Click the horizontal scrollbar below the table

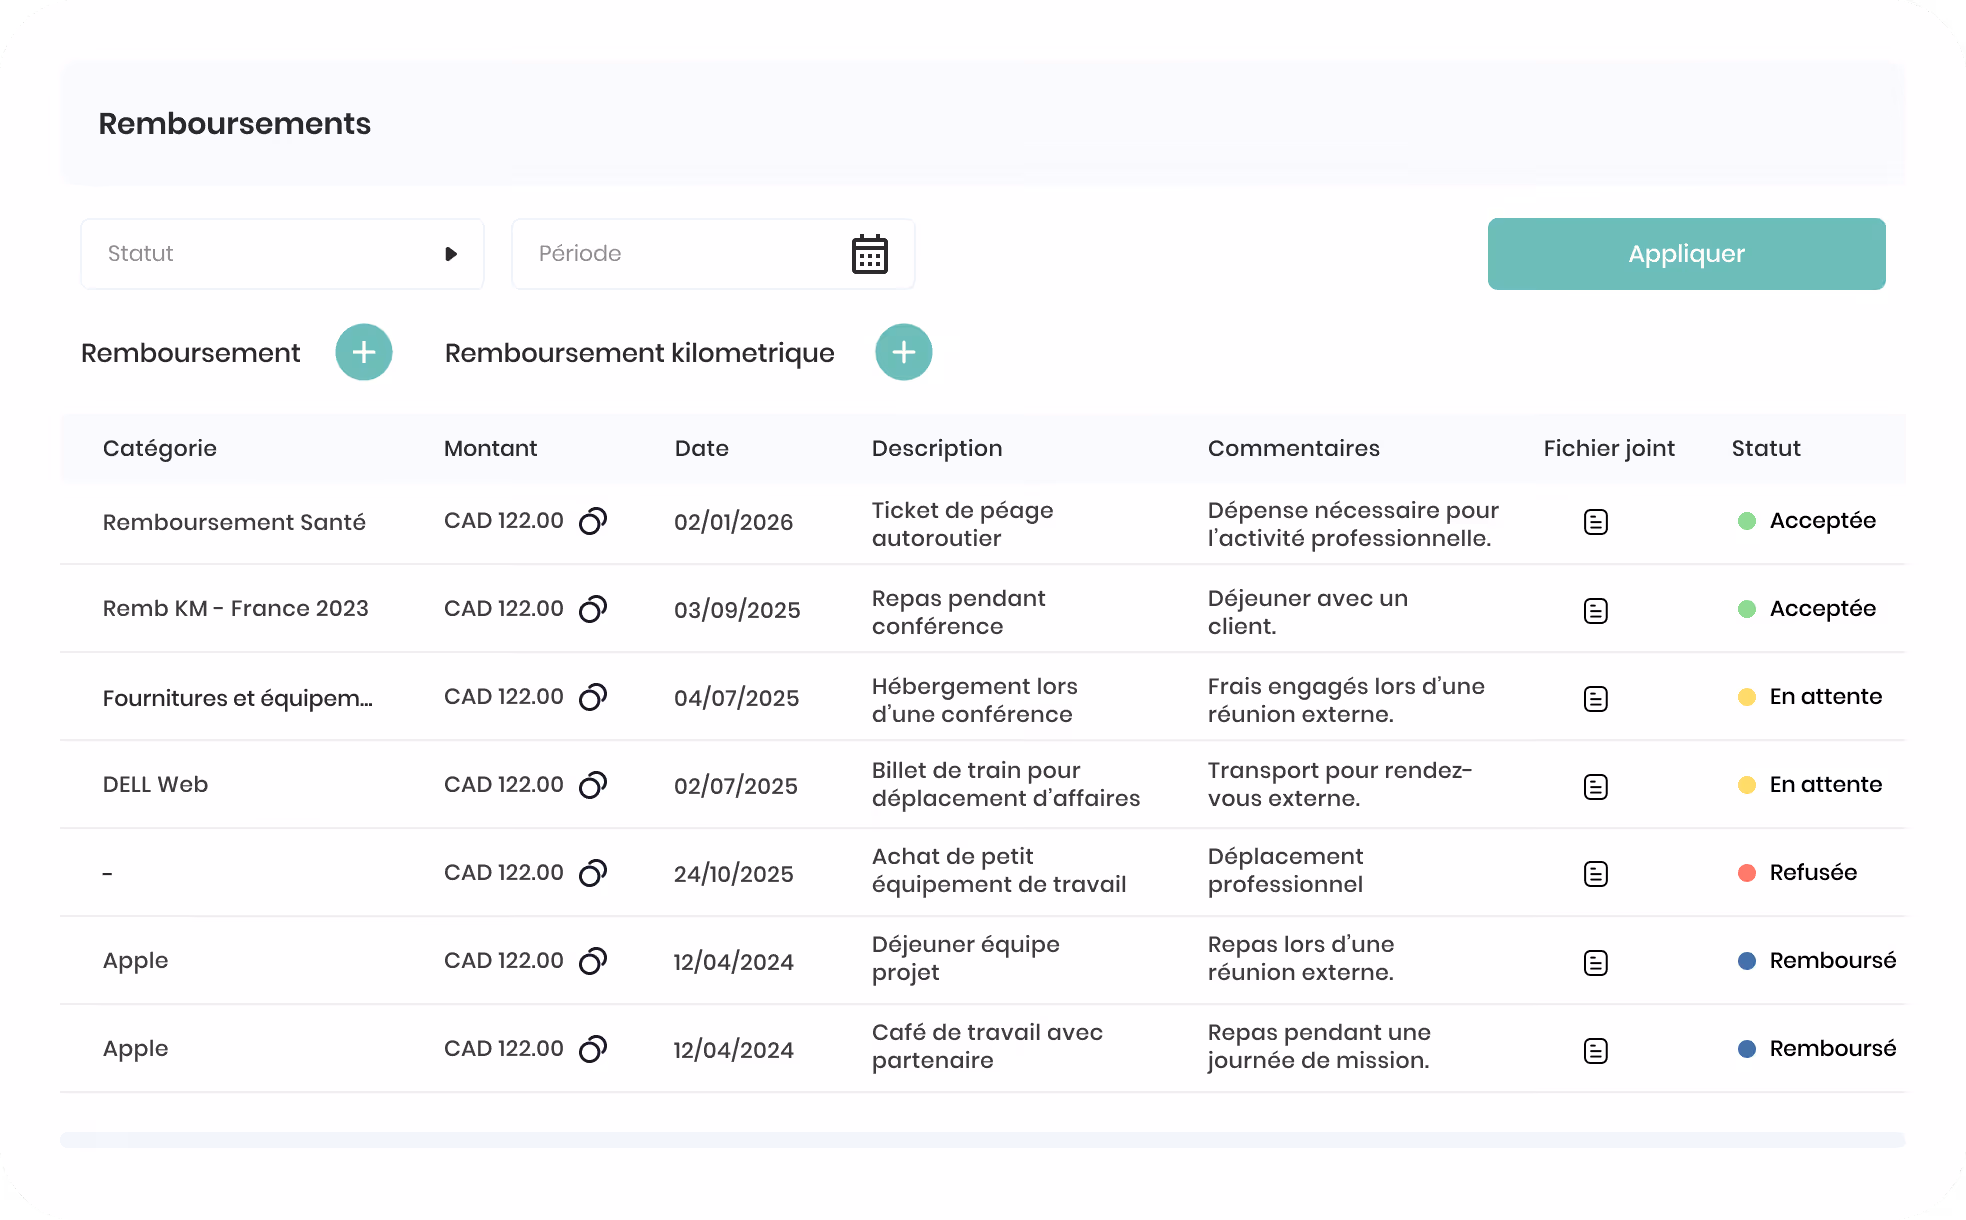tap(983, 1140)
